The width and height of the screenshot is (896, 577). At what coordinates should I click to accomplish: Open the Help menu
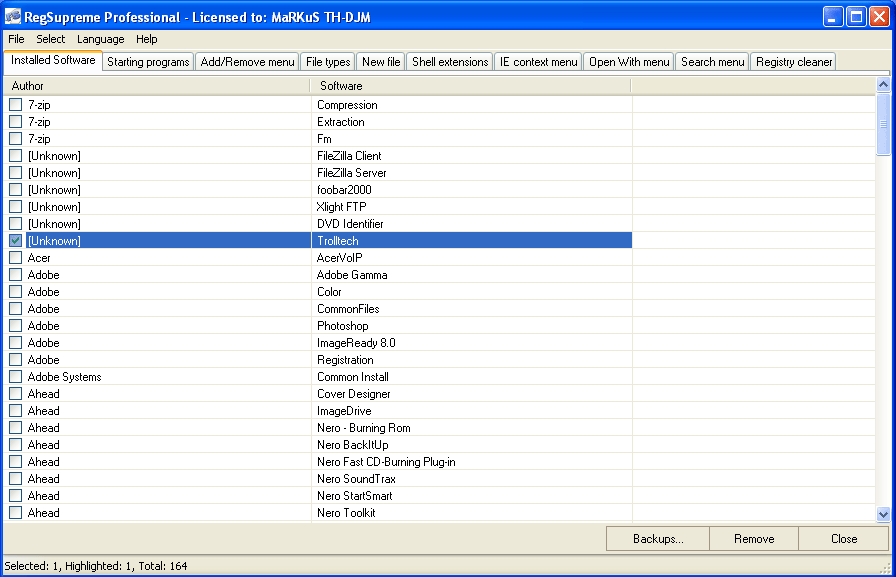[147, 39]
